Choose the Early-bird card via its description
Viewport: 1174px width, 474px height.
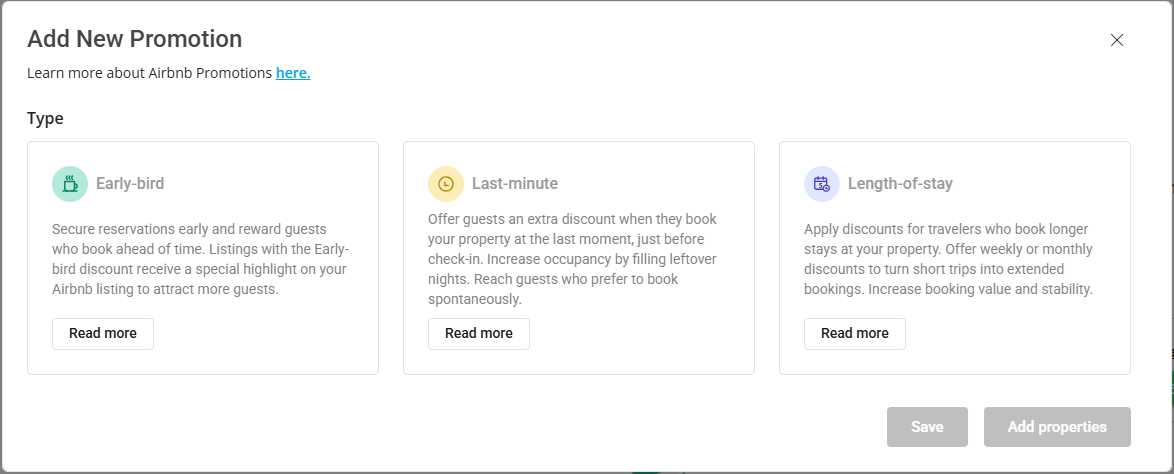pyautogui.click(x=200, y=259)
